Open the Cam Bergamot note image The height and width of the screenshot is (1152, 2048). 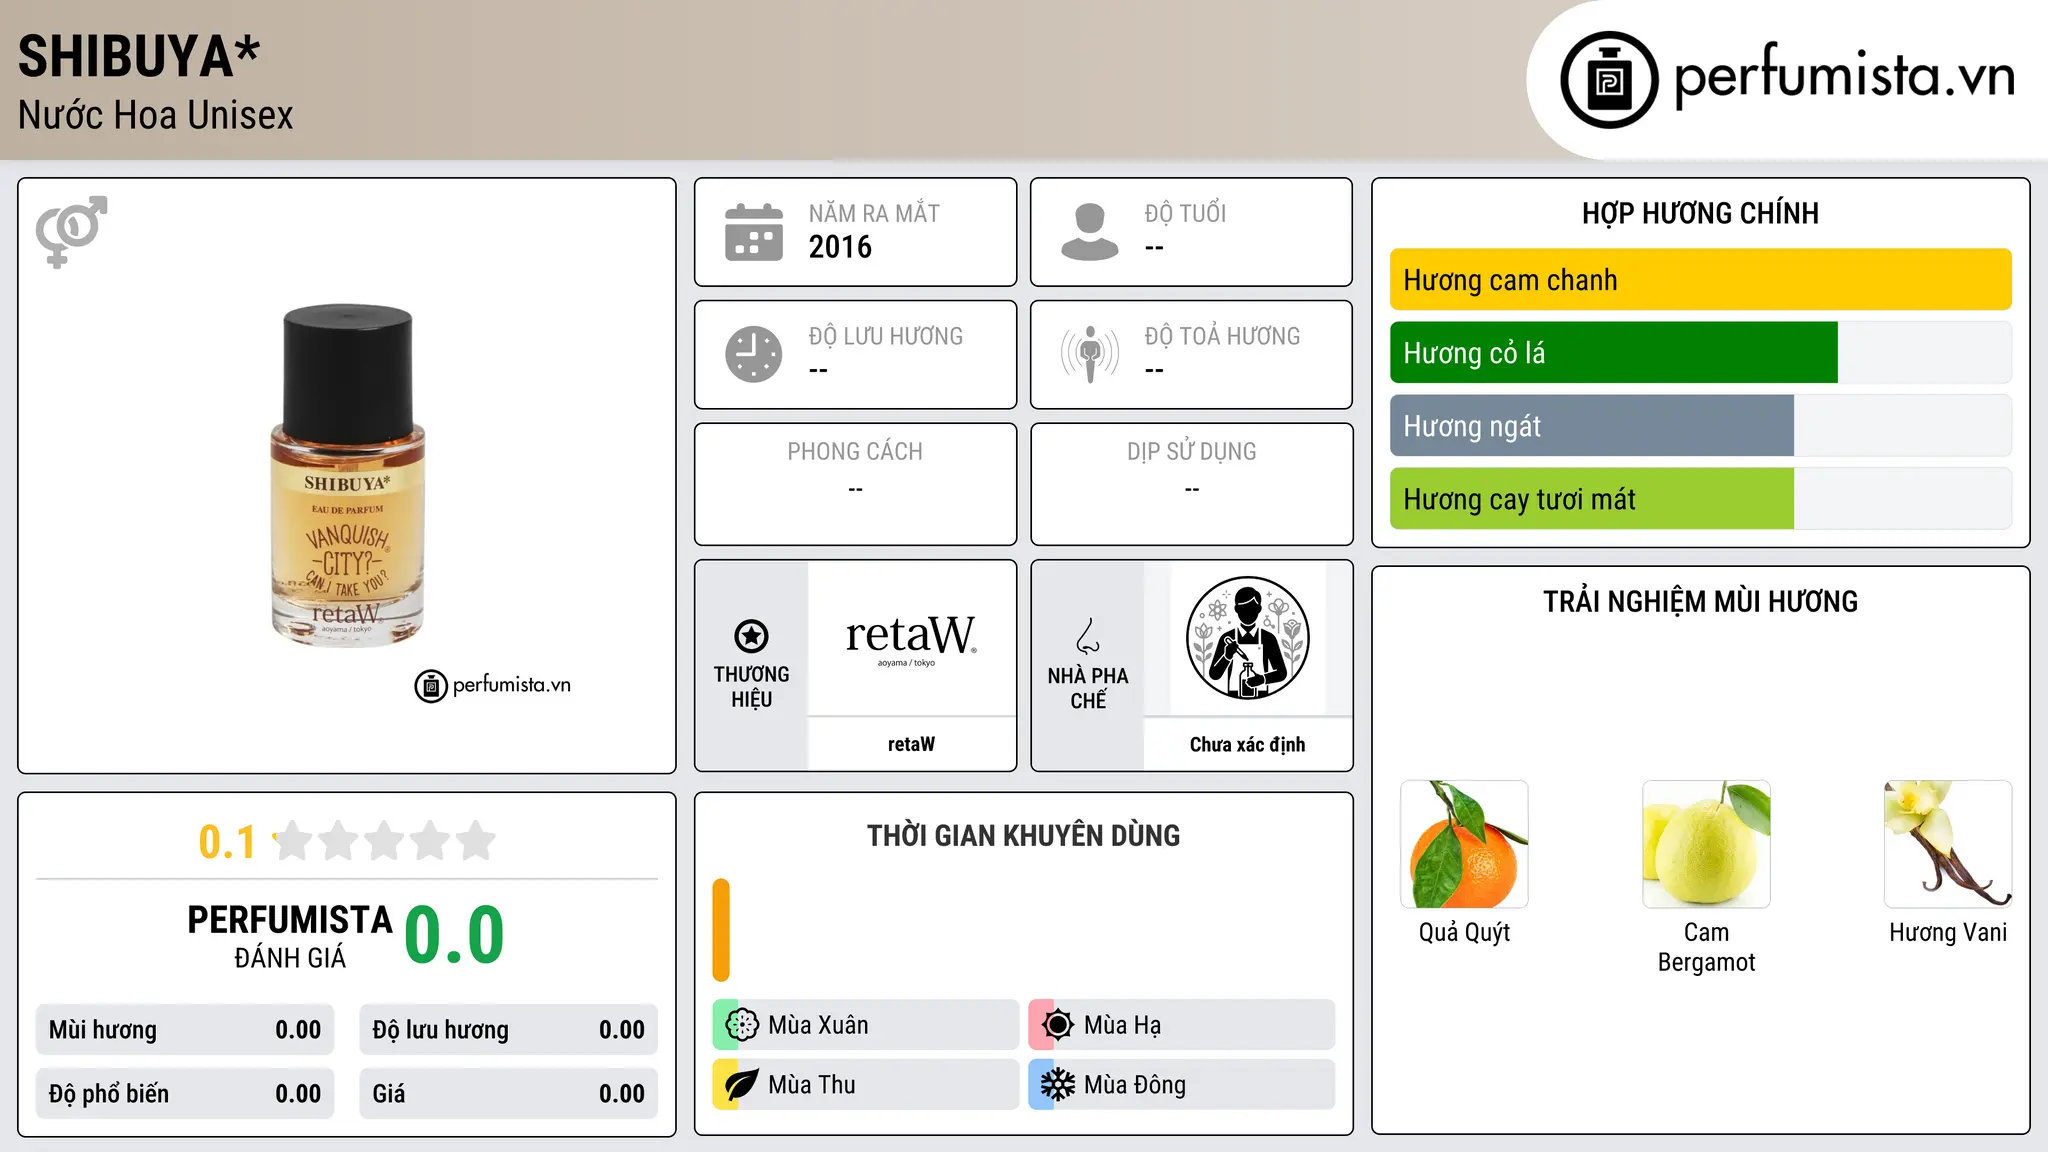click(x=1706, y=844)
